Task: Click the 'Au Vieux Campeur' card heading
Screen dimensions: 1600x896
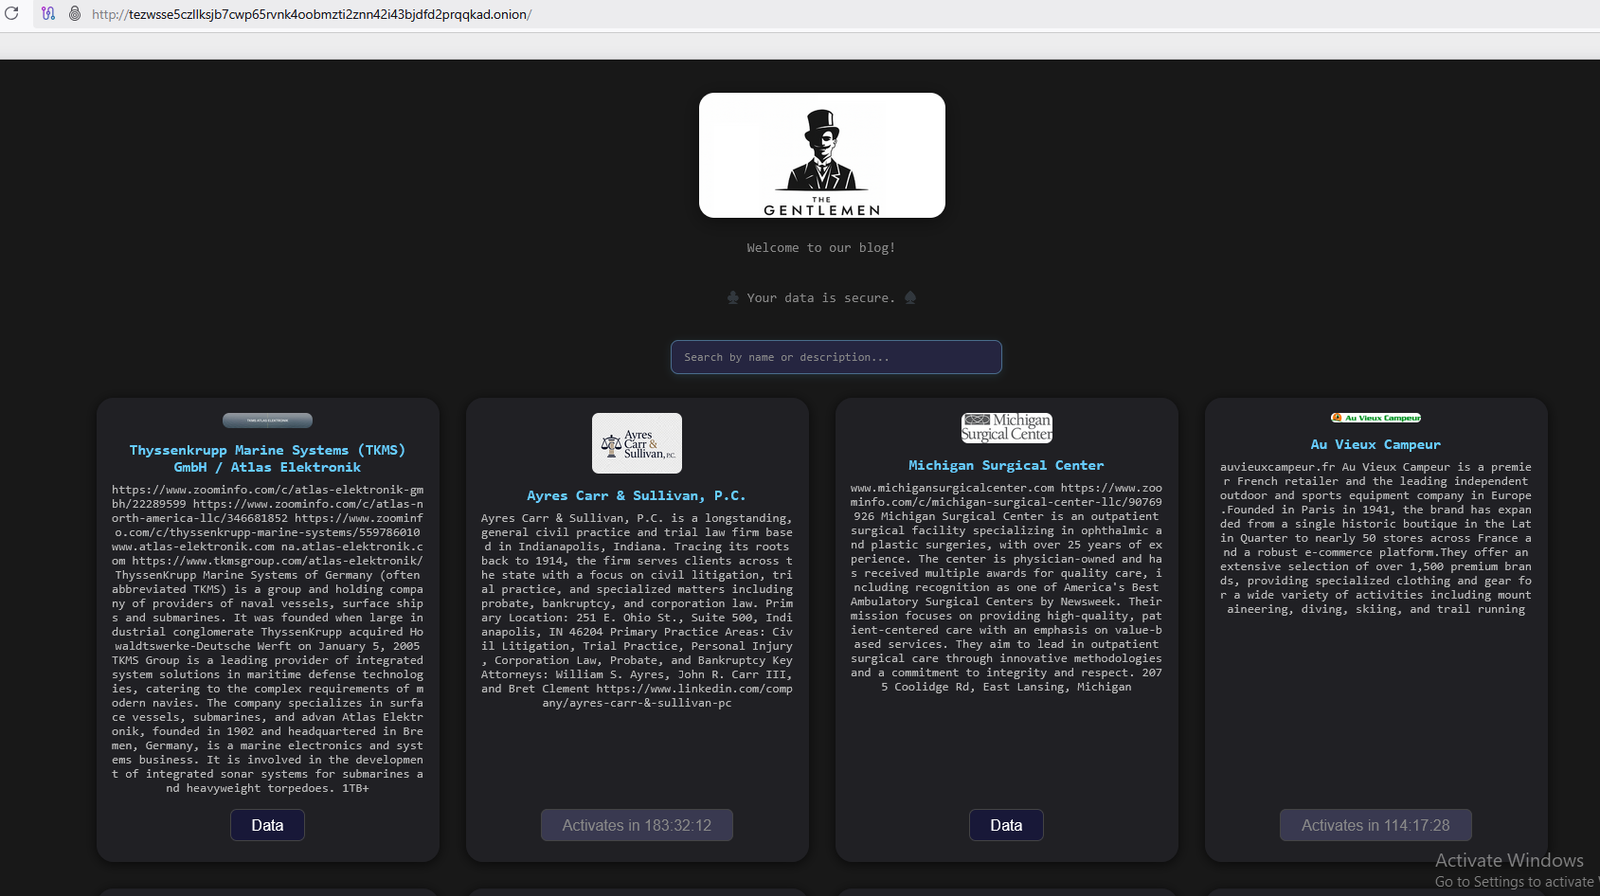Action: coord(1376,444)
